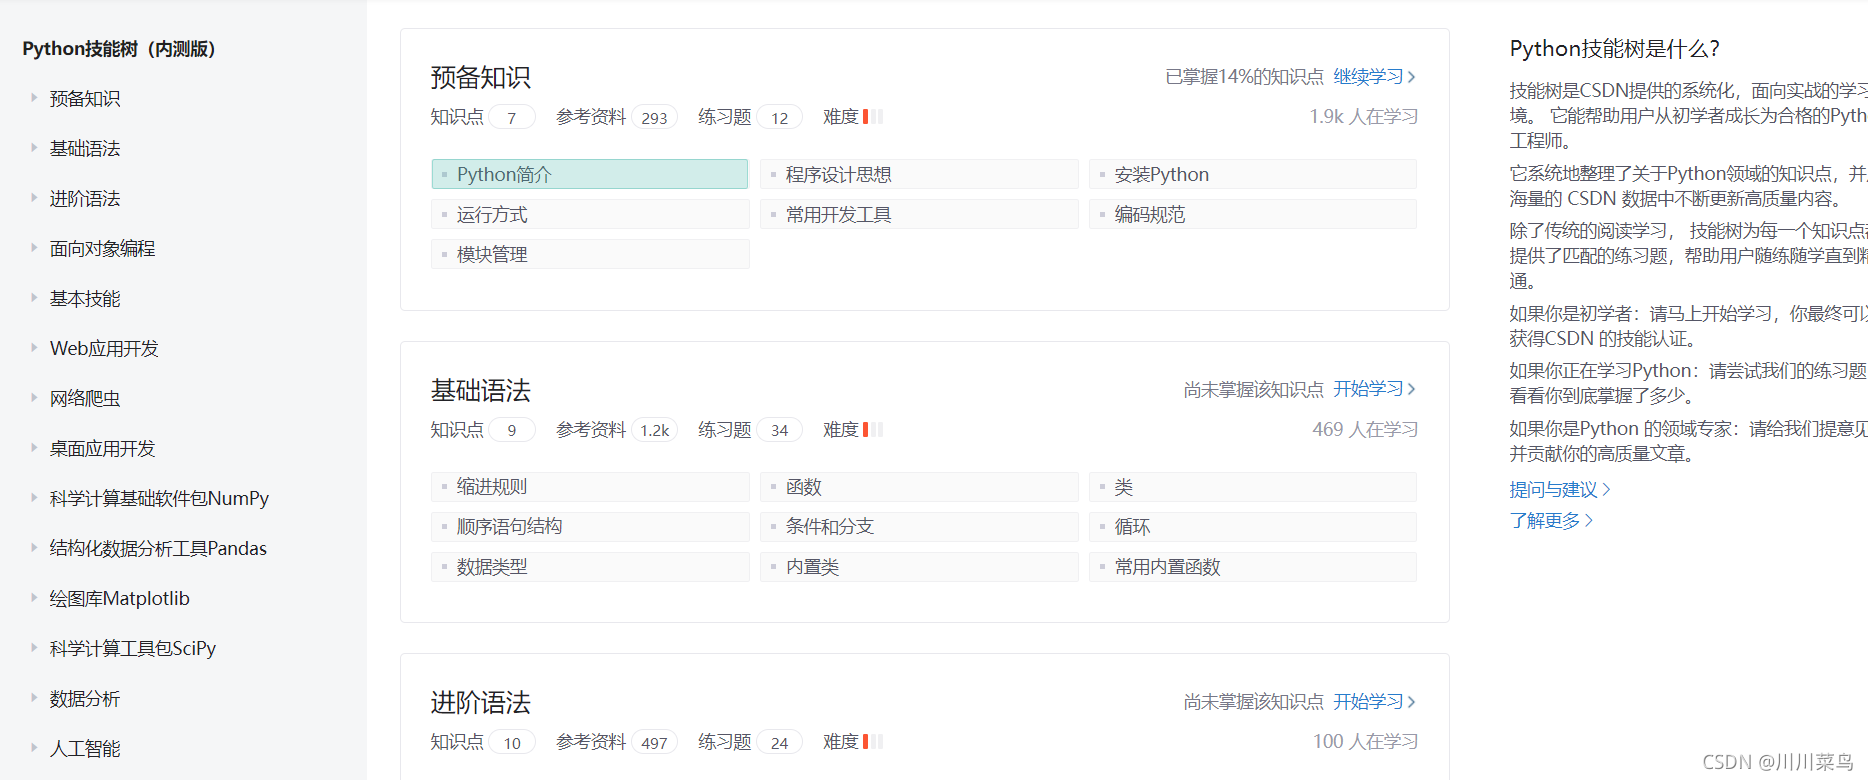
Task: Click the 练习题 count 12 badge
Action: pos(780,118)
